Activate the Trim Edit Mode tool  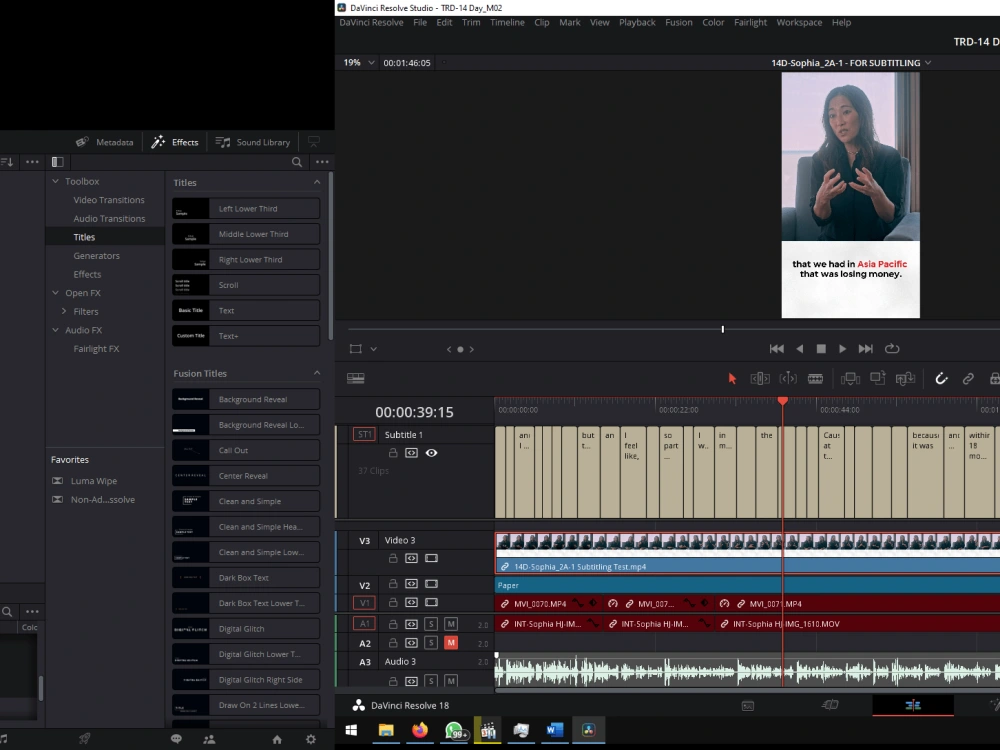pos(760,379)
